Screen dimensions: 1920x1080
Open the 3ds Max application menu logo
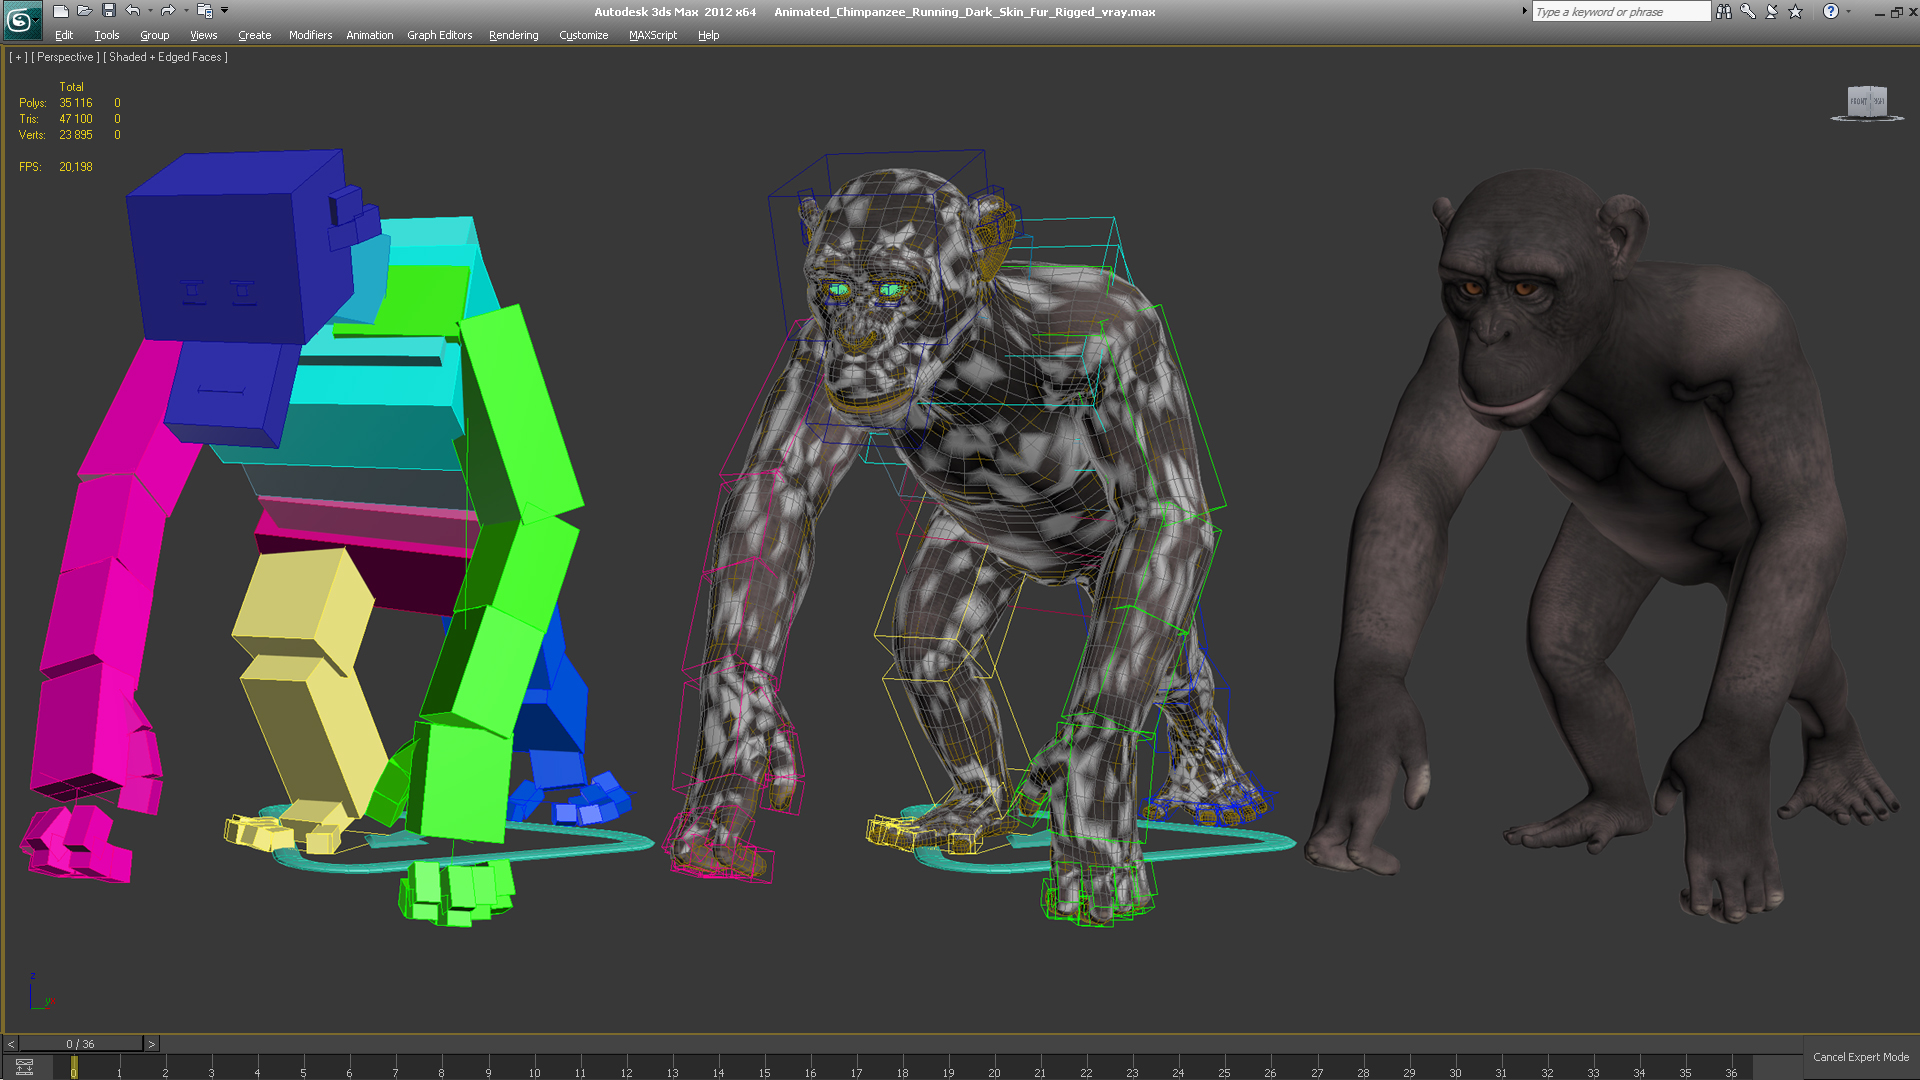coord(21,20)
